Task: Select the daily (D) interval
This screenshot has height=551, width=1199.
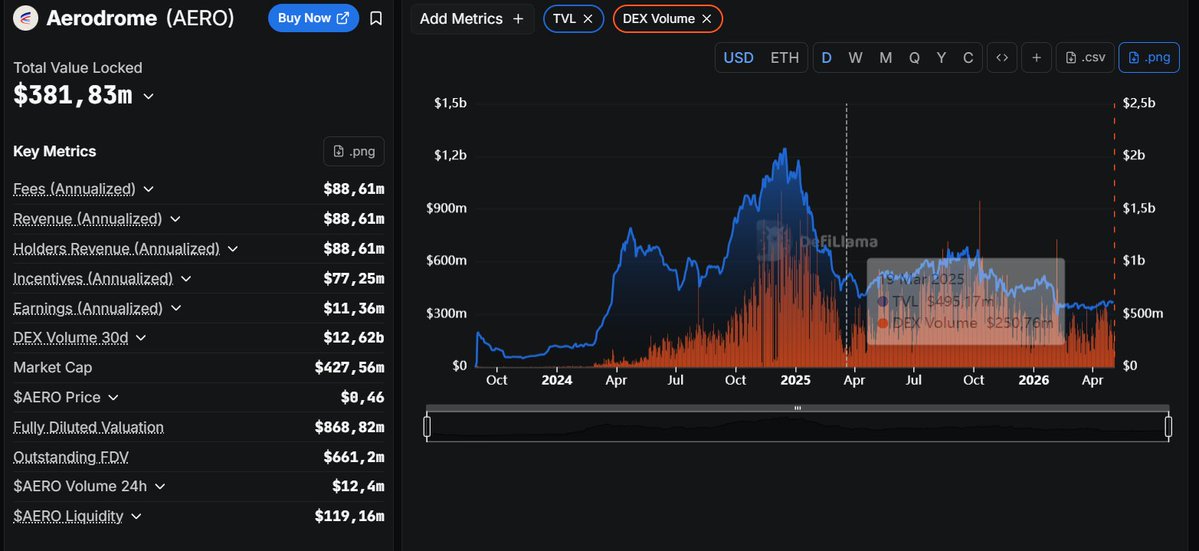Action: 827,58
